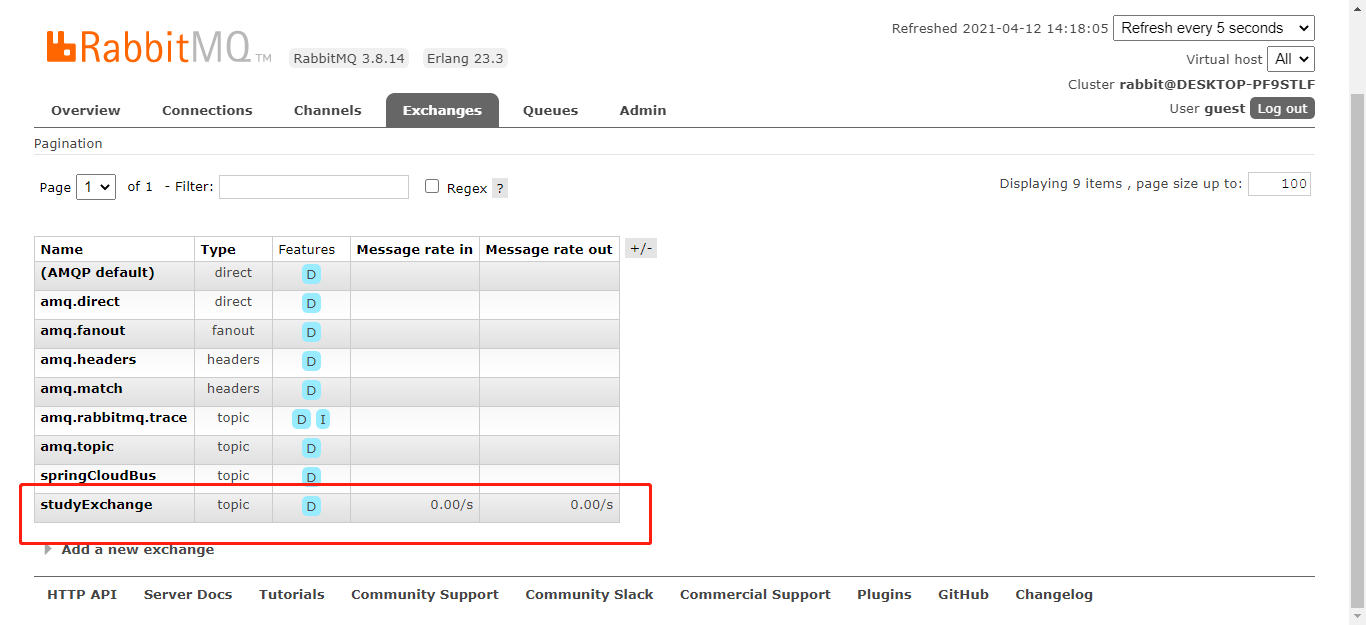Open the amq.topic exchange
Image resolution: width=1366 pixels, height=625 pixels.
pos(77,446)
